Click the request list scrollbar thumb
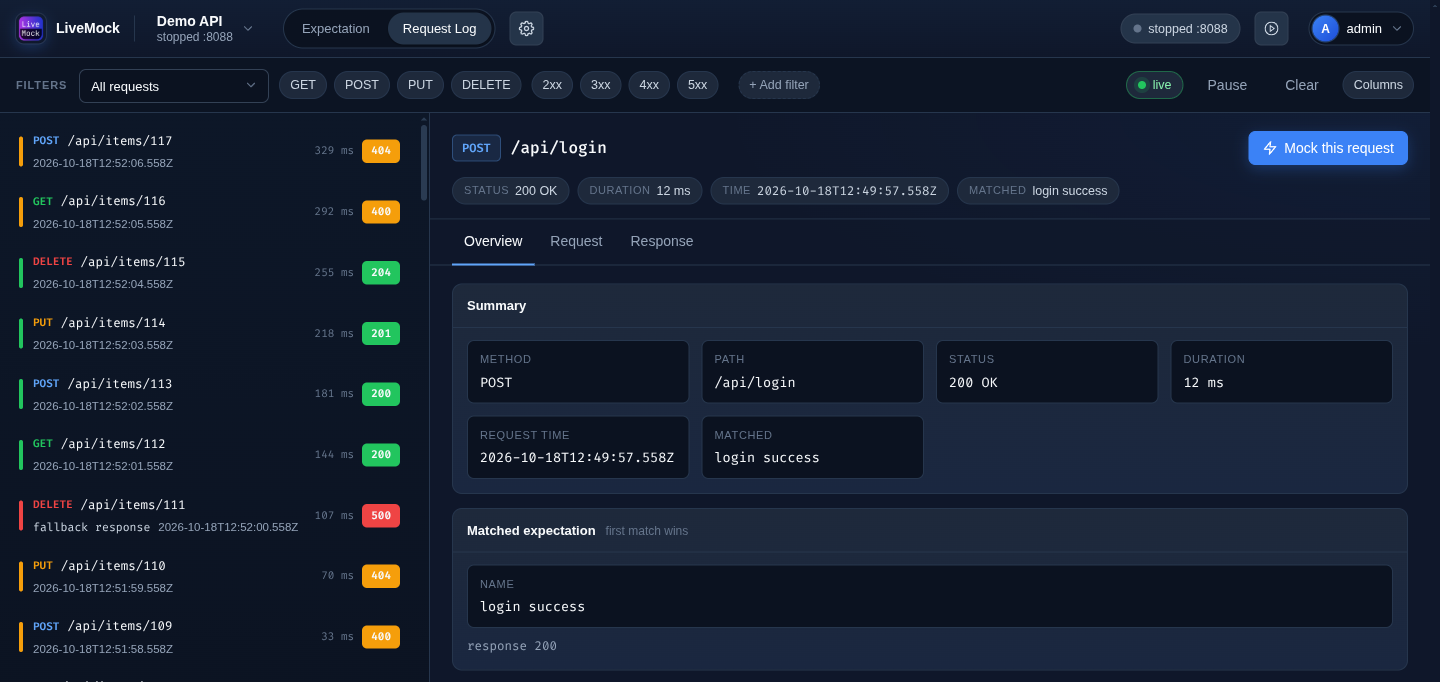The image size is (1440, 682). [424, 162]
